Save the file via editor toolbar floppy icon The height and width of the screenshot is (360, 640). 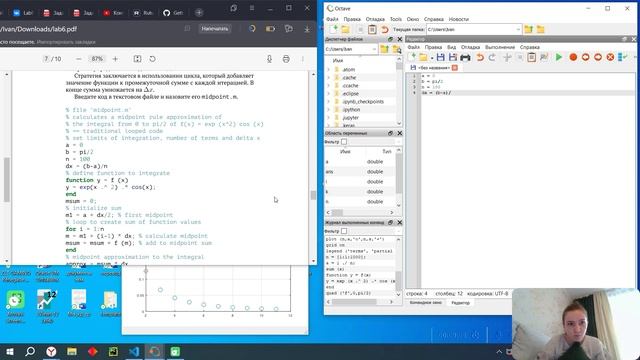pyautogui.click(x=440, y=57)
